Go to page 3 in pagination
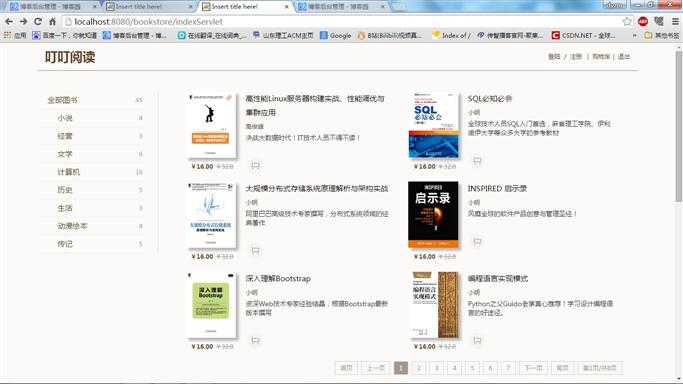 [x=436, y=368]
